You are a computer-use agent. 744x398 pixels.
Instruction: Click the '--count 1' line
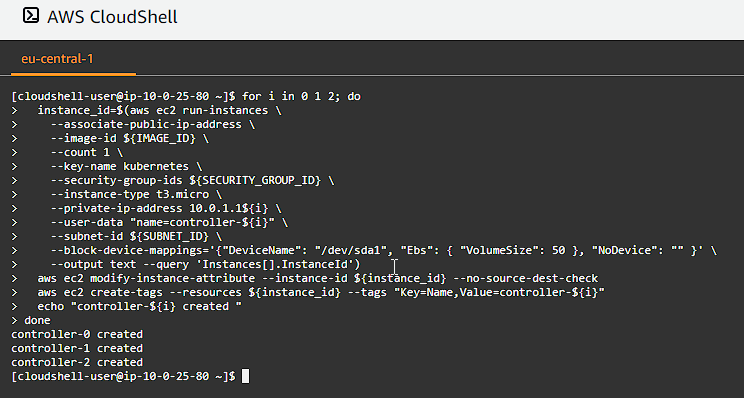(86, 152)
